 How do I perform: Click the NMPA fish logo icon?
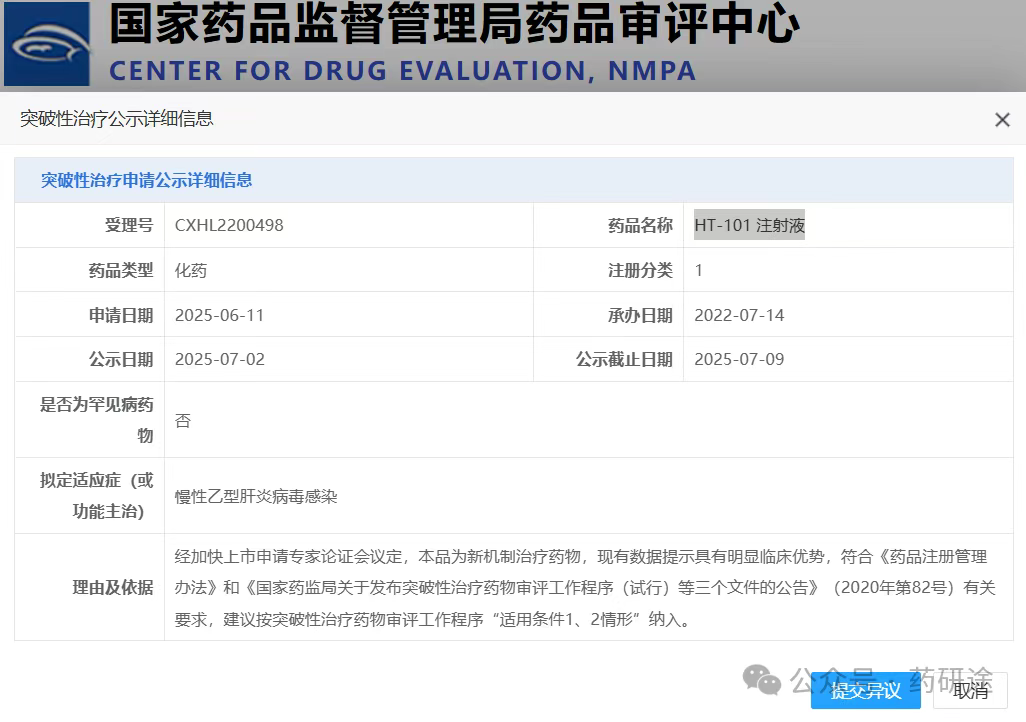pos(47,45)
